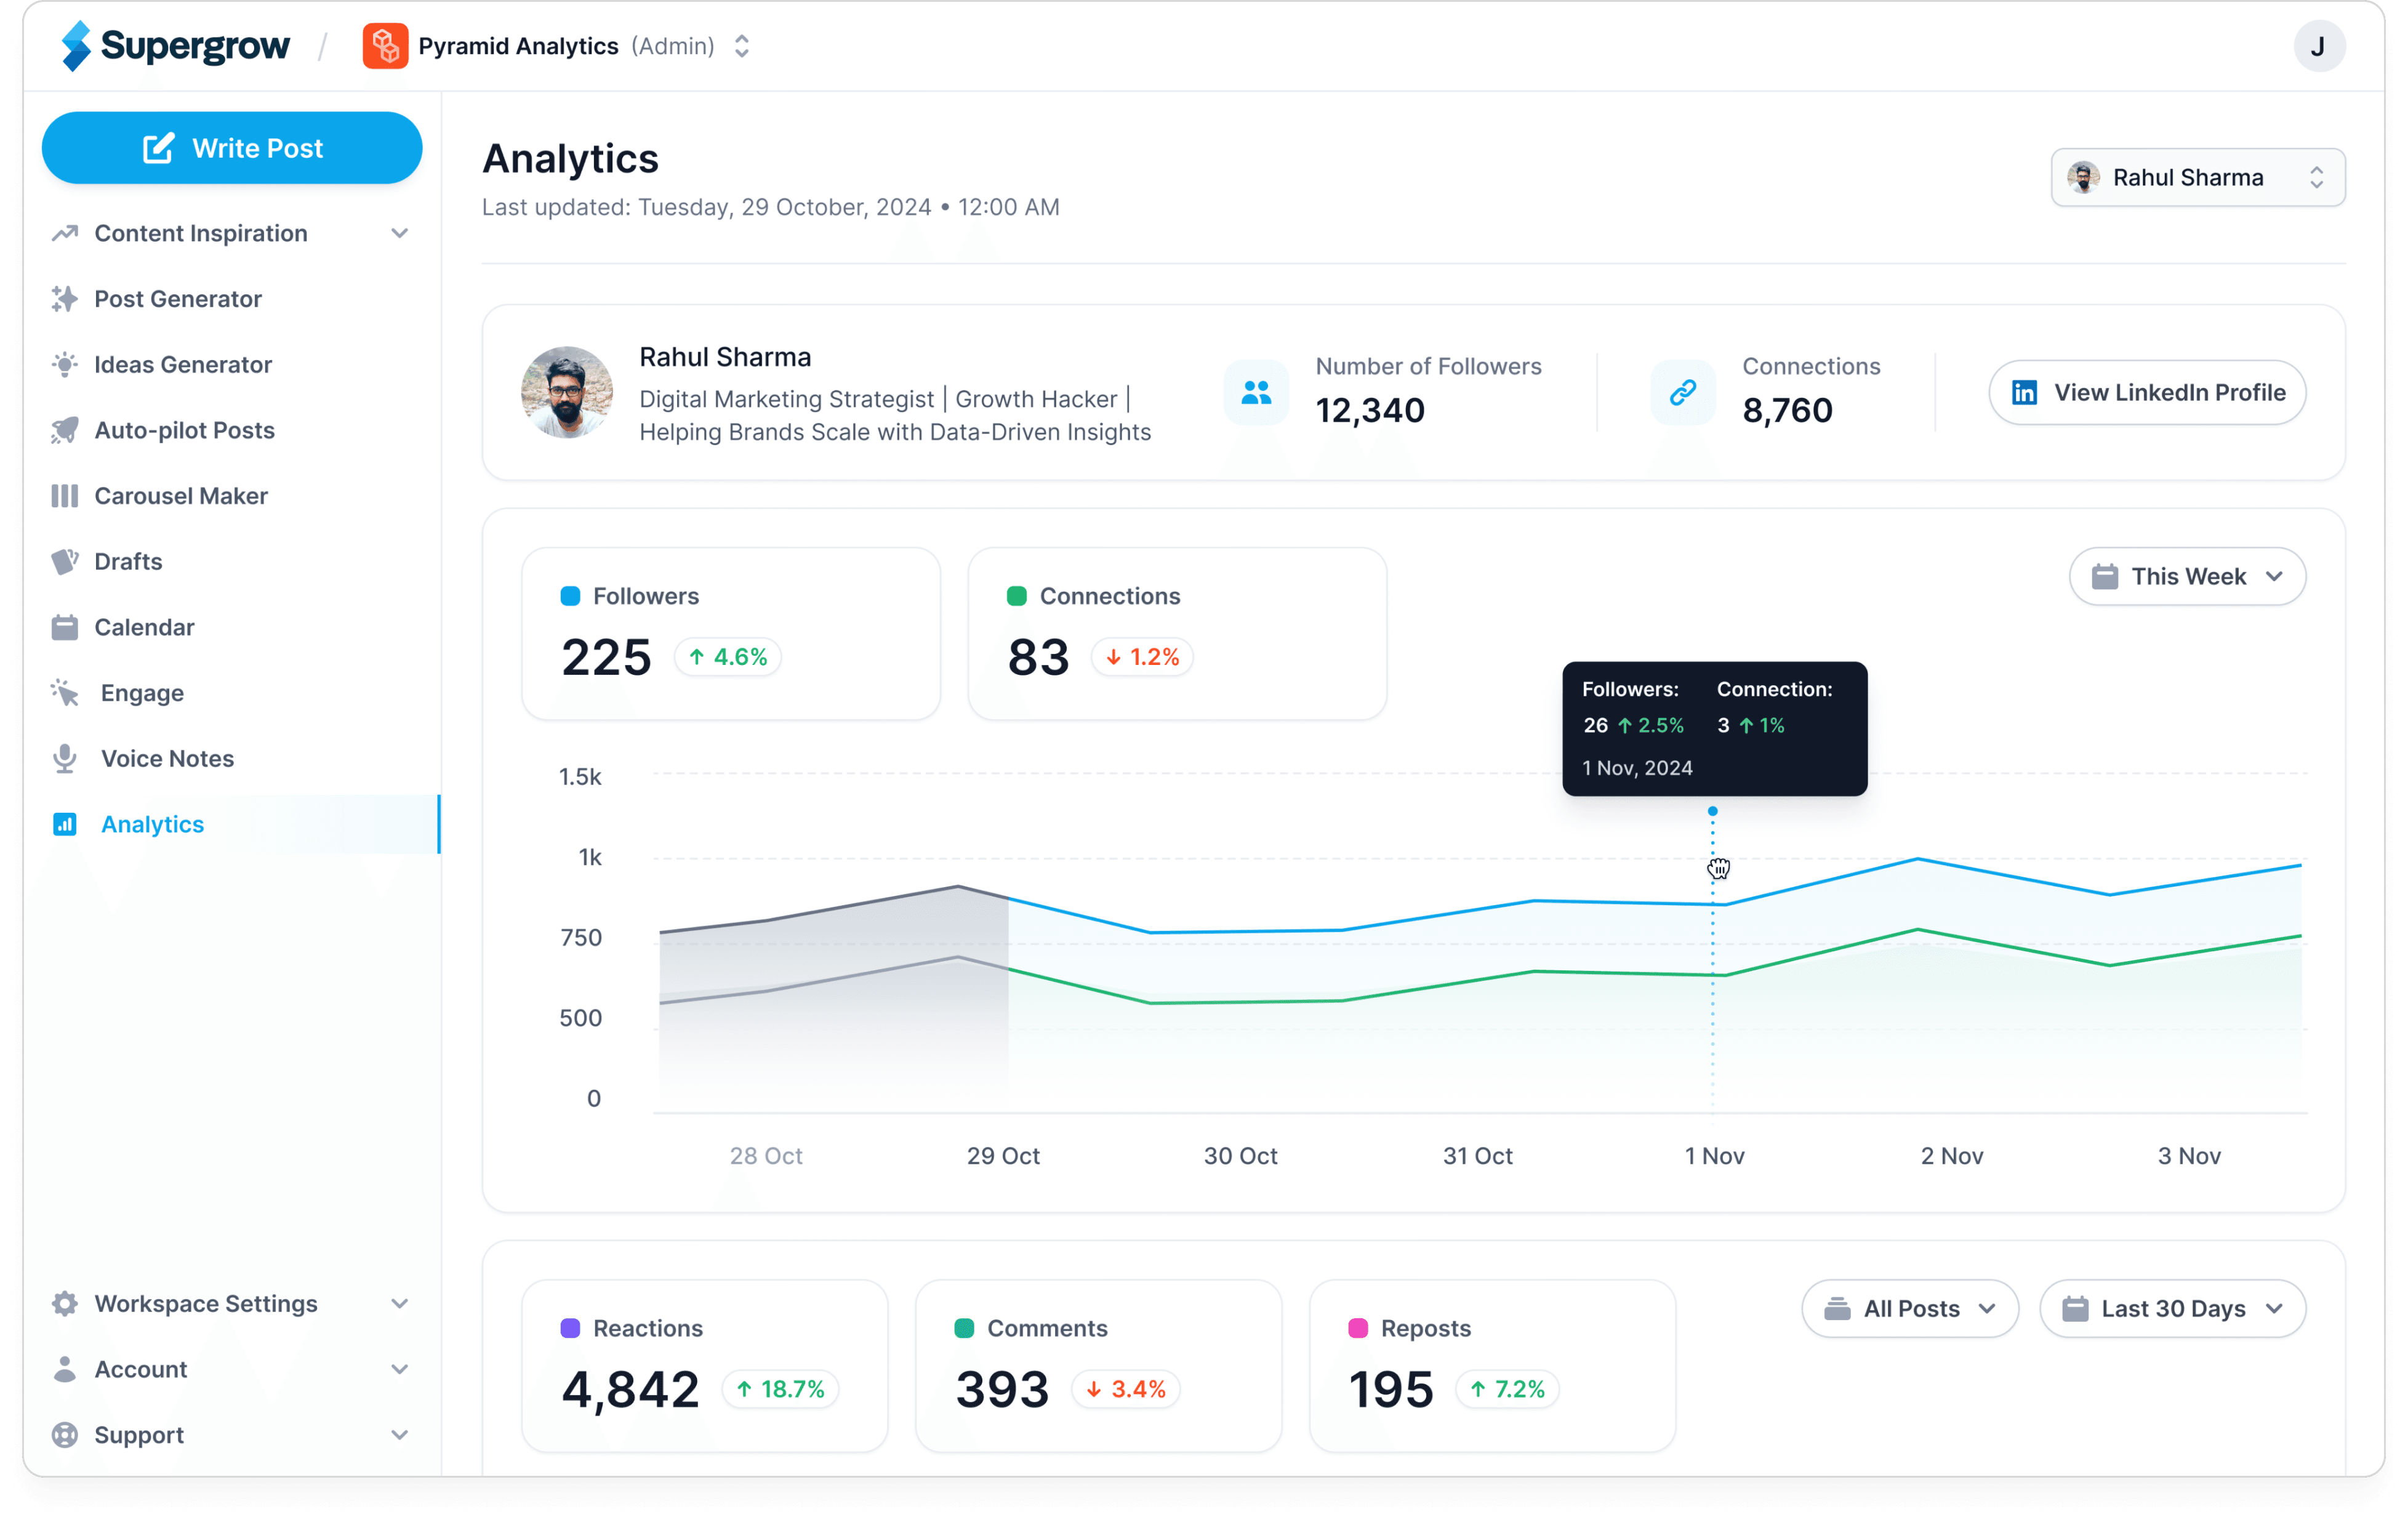Click the Ideas Generator lightbulb icon
The height and width of the screenshot is (1522, 2408).
point(65,365)
